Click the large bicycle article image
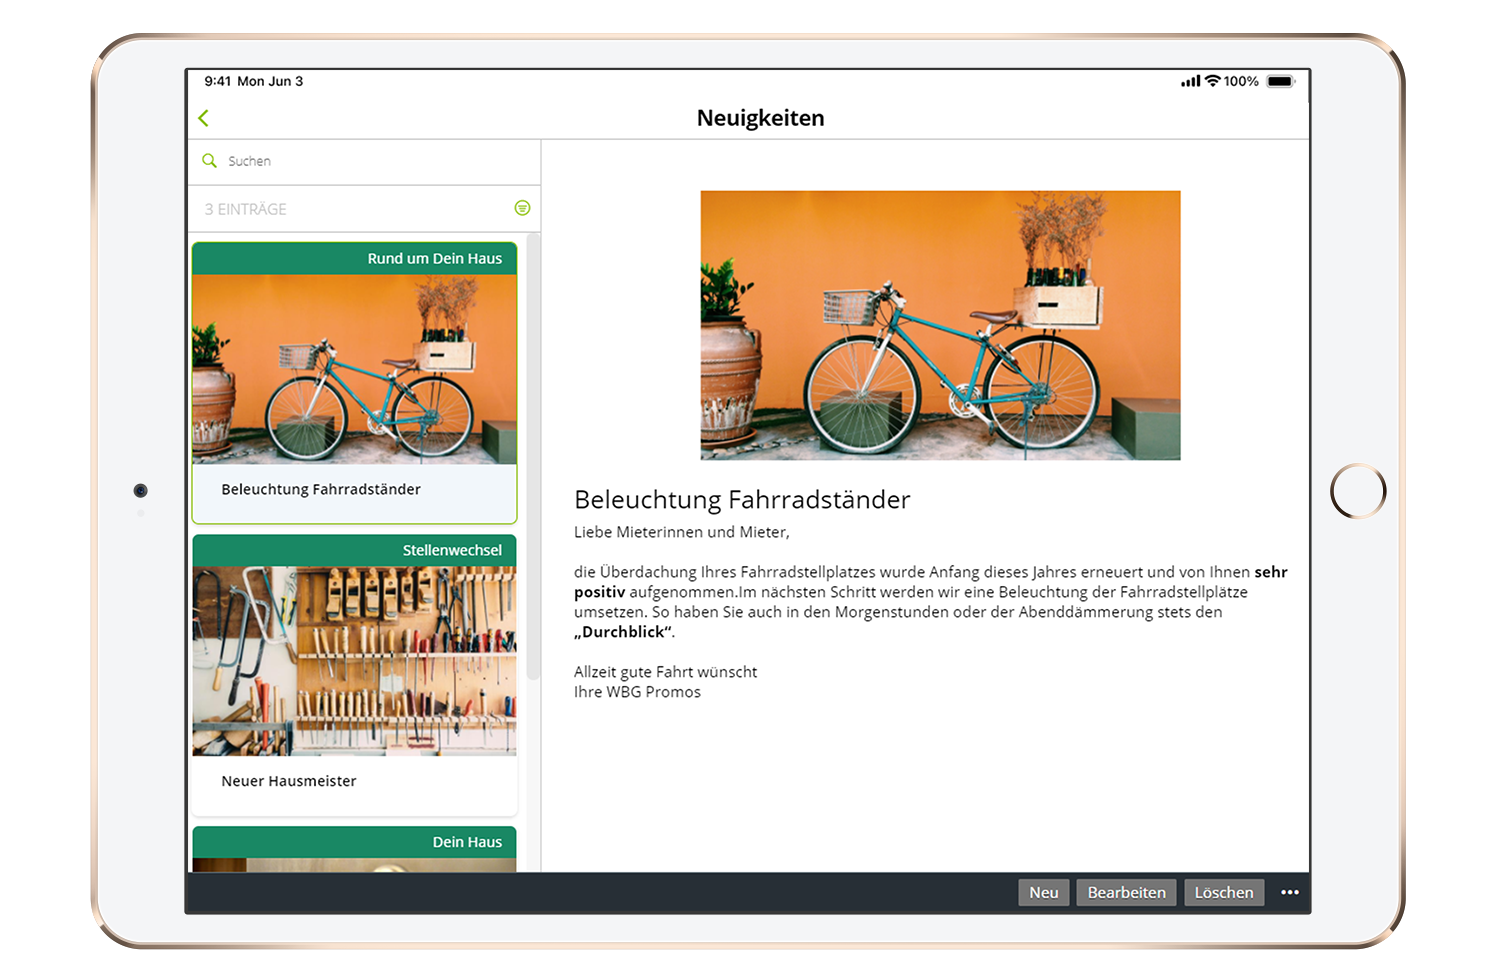The width and height of the screenshot is (1500, 979). tap(940, 325)
